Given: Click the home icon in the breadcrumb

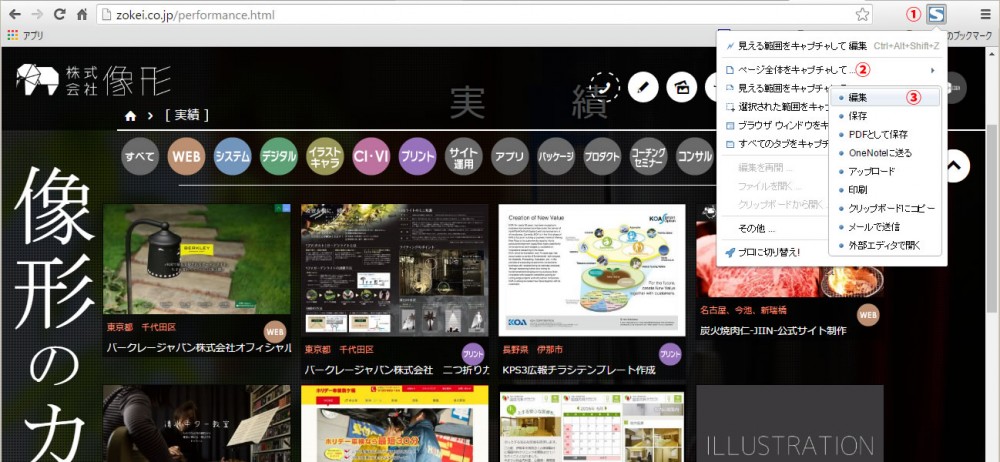Looking at the screenshot, I should point(131,116).
